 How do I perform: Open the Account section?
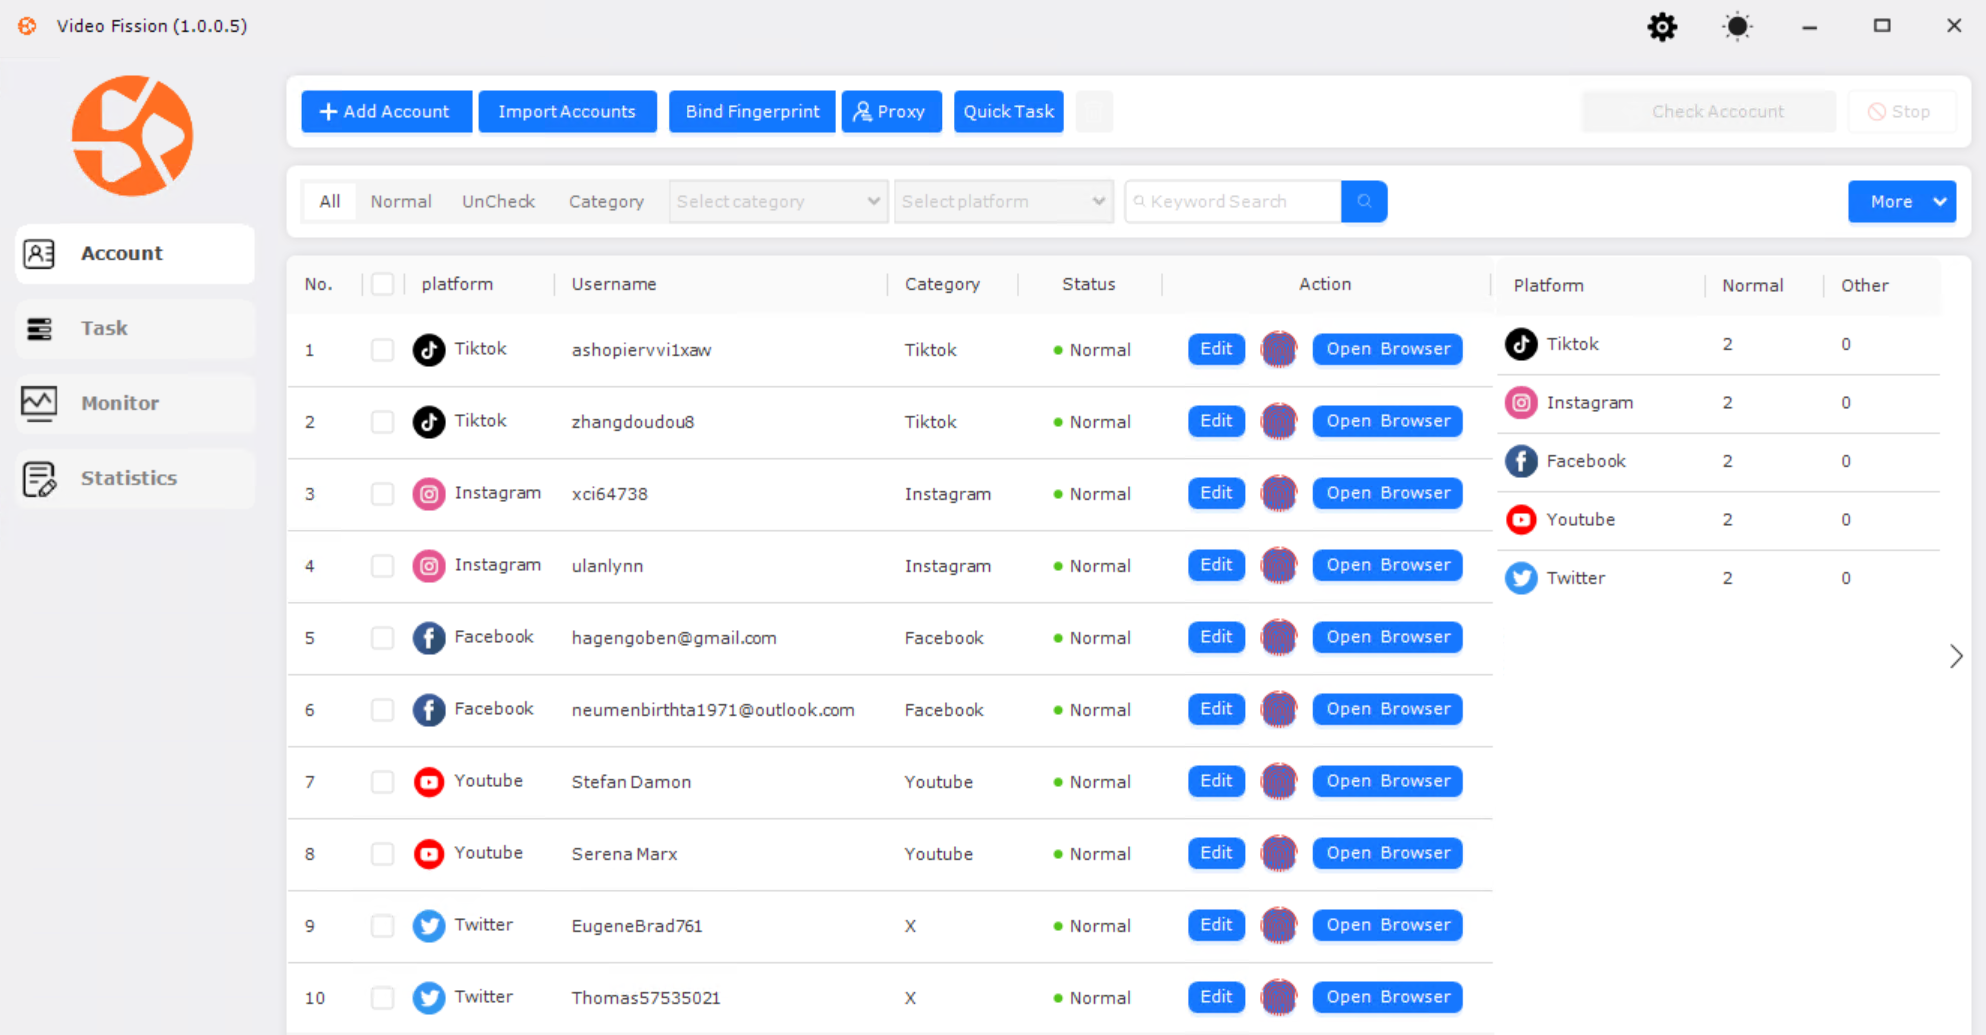(x=135, y=254)
